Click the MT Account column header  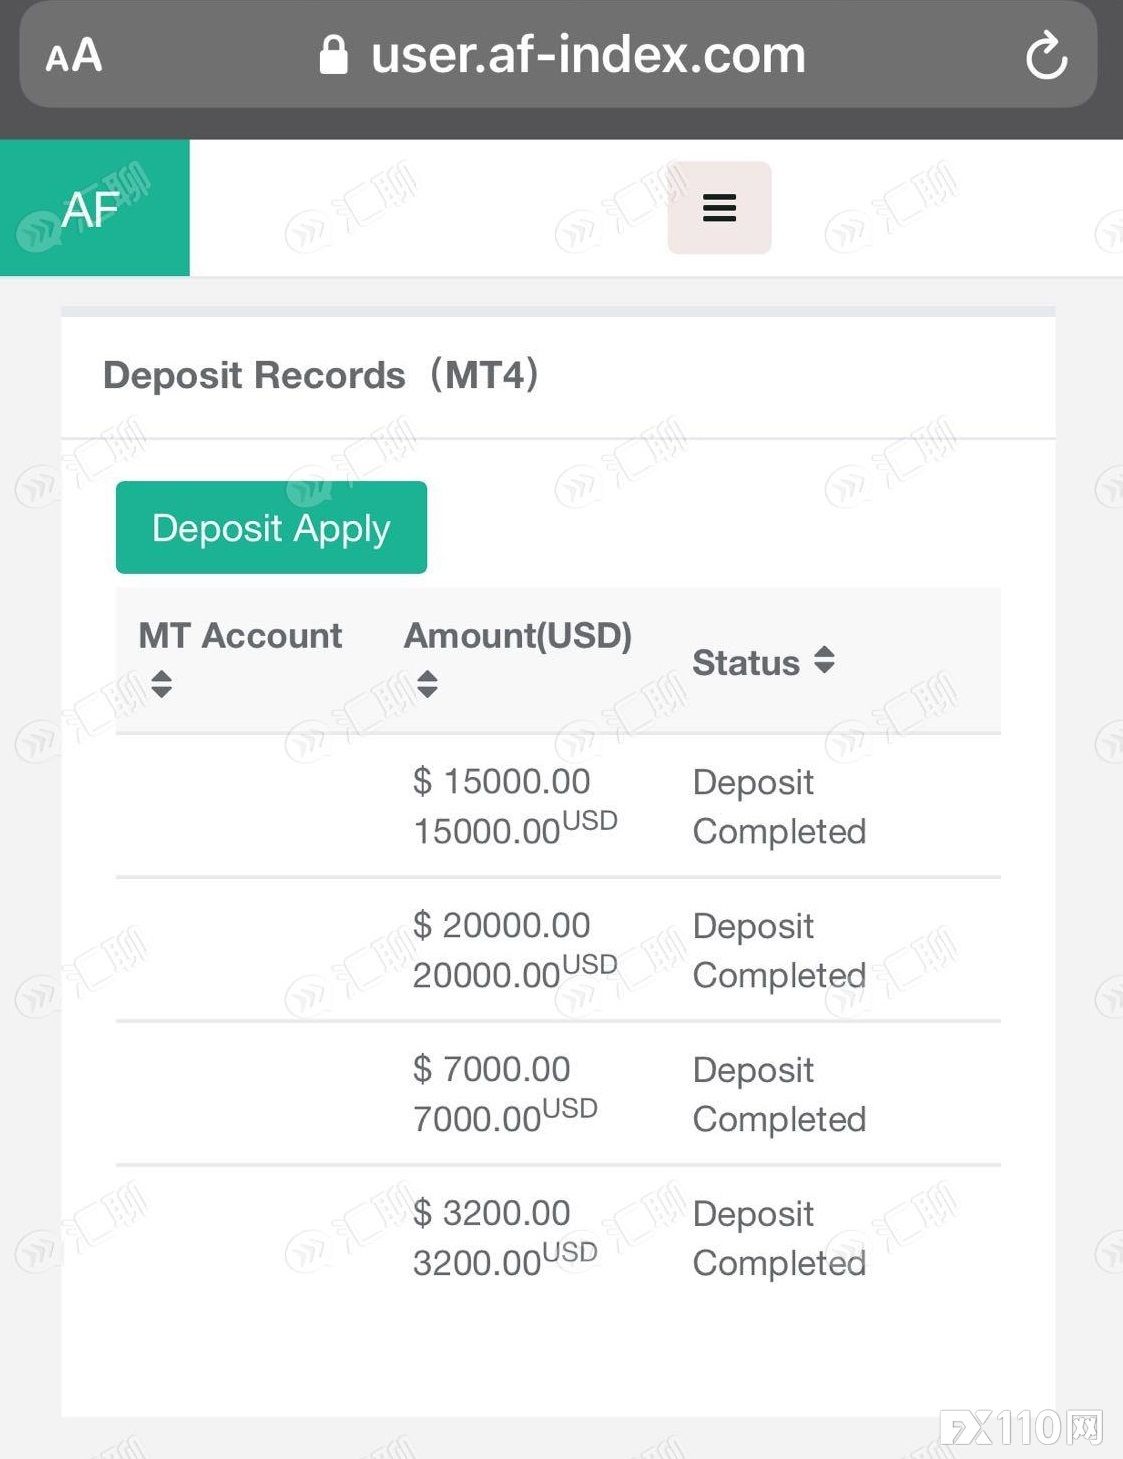tap(240, 636)
